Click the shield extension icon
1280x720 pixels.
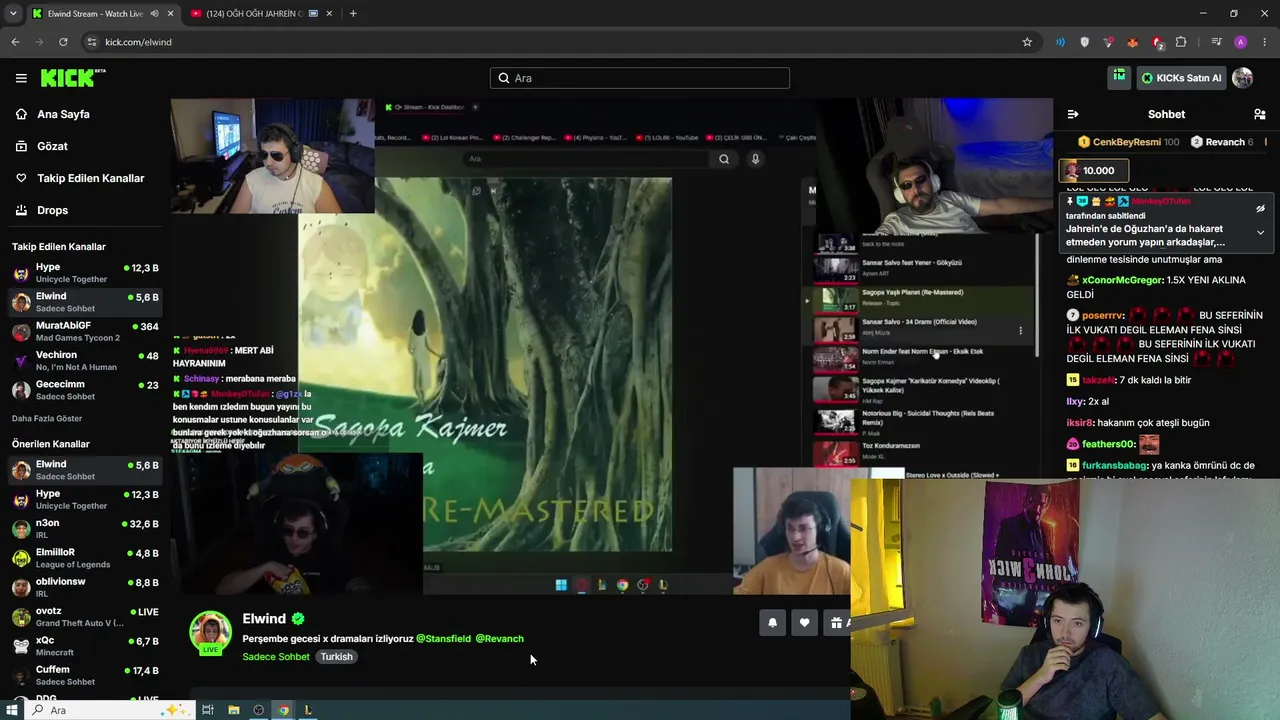1085,42
